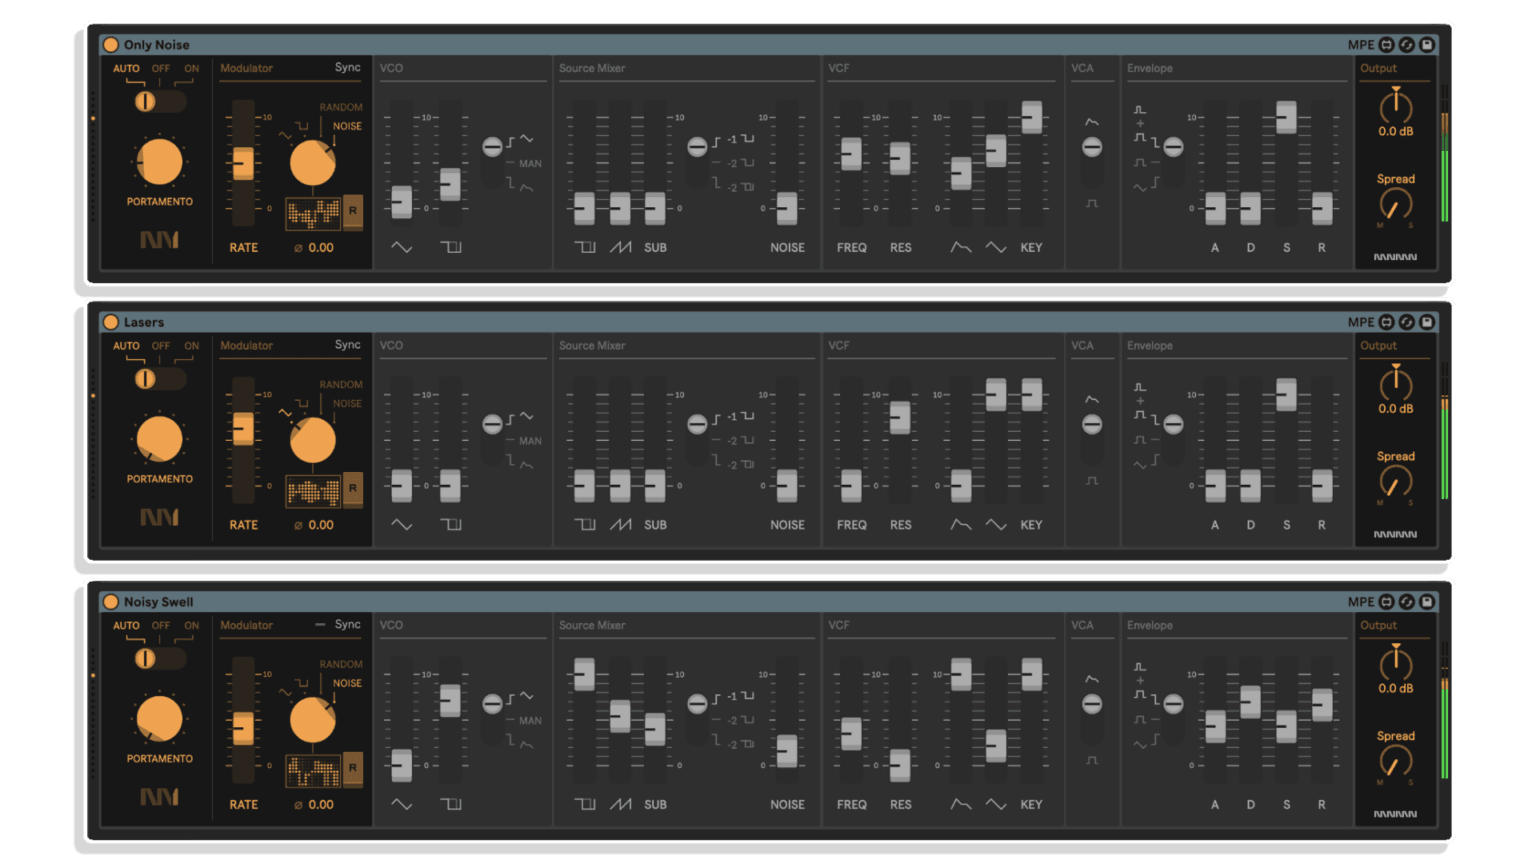The image size is (1536, 864).
Task: Toggle the Lasers device on/off button
Action: tap(111, 322)
